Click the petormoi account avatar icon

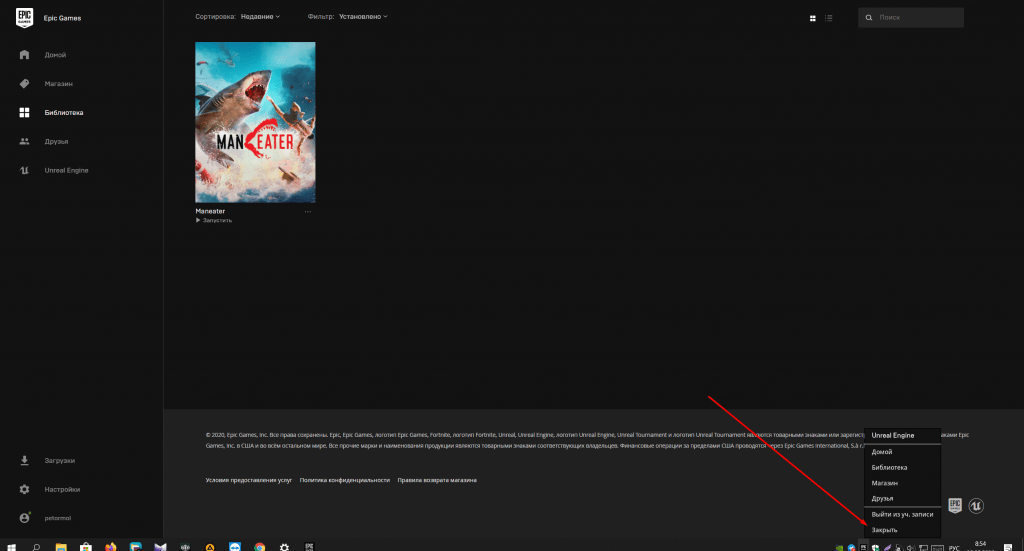[24, 518]
